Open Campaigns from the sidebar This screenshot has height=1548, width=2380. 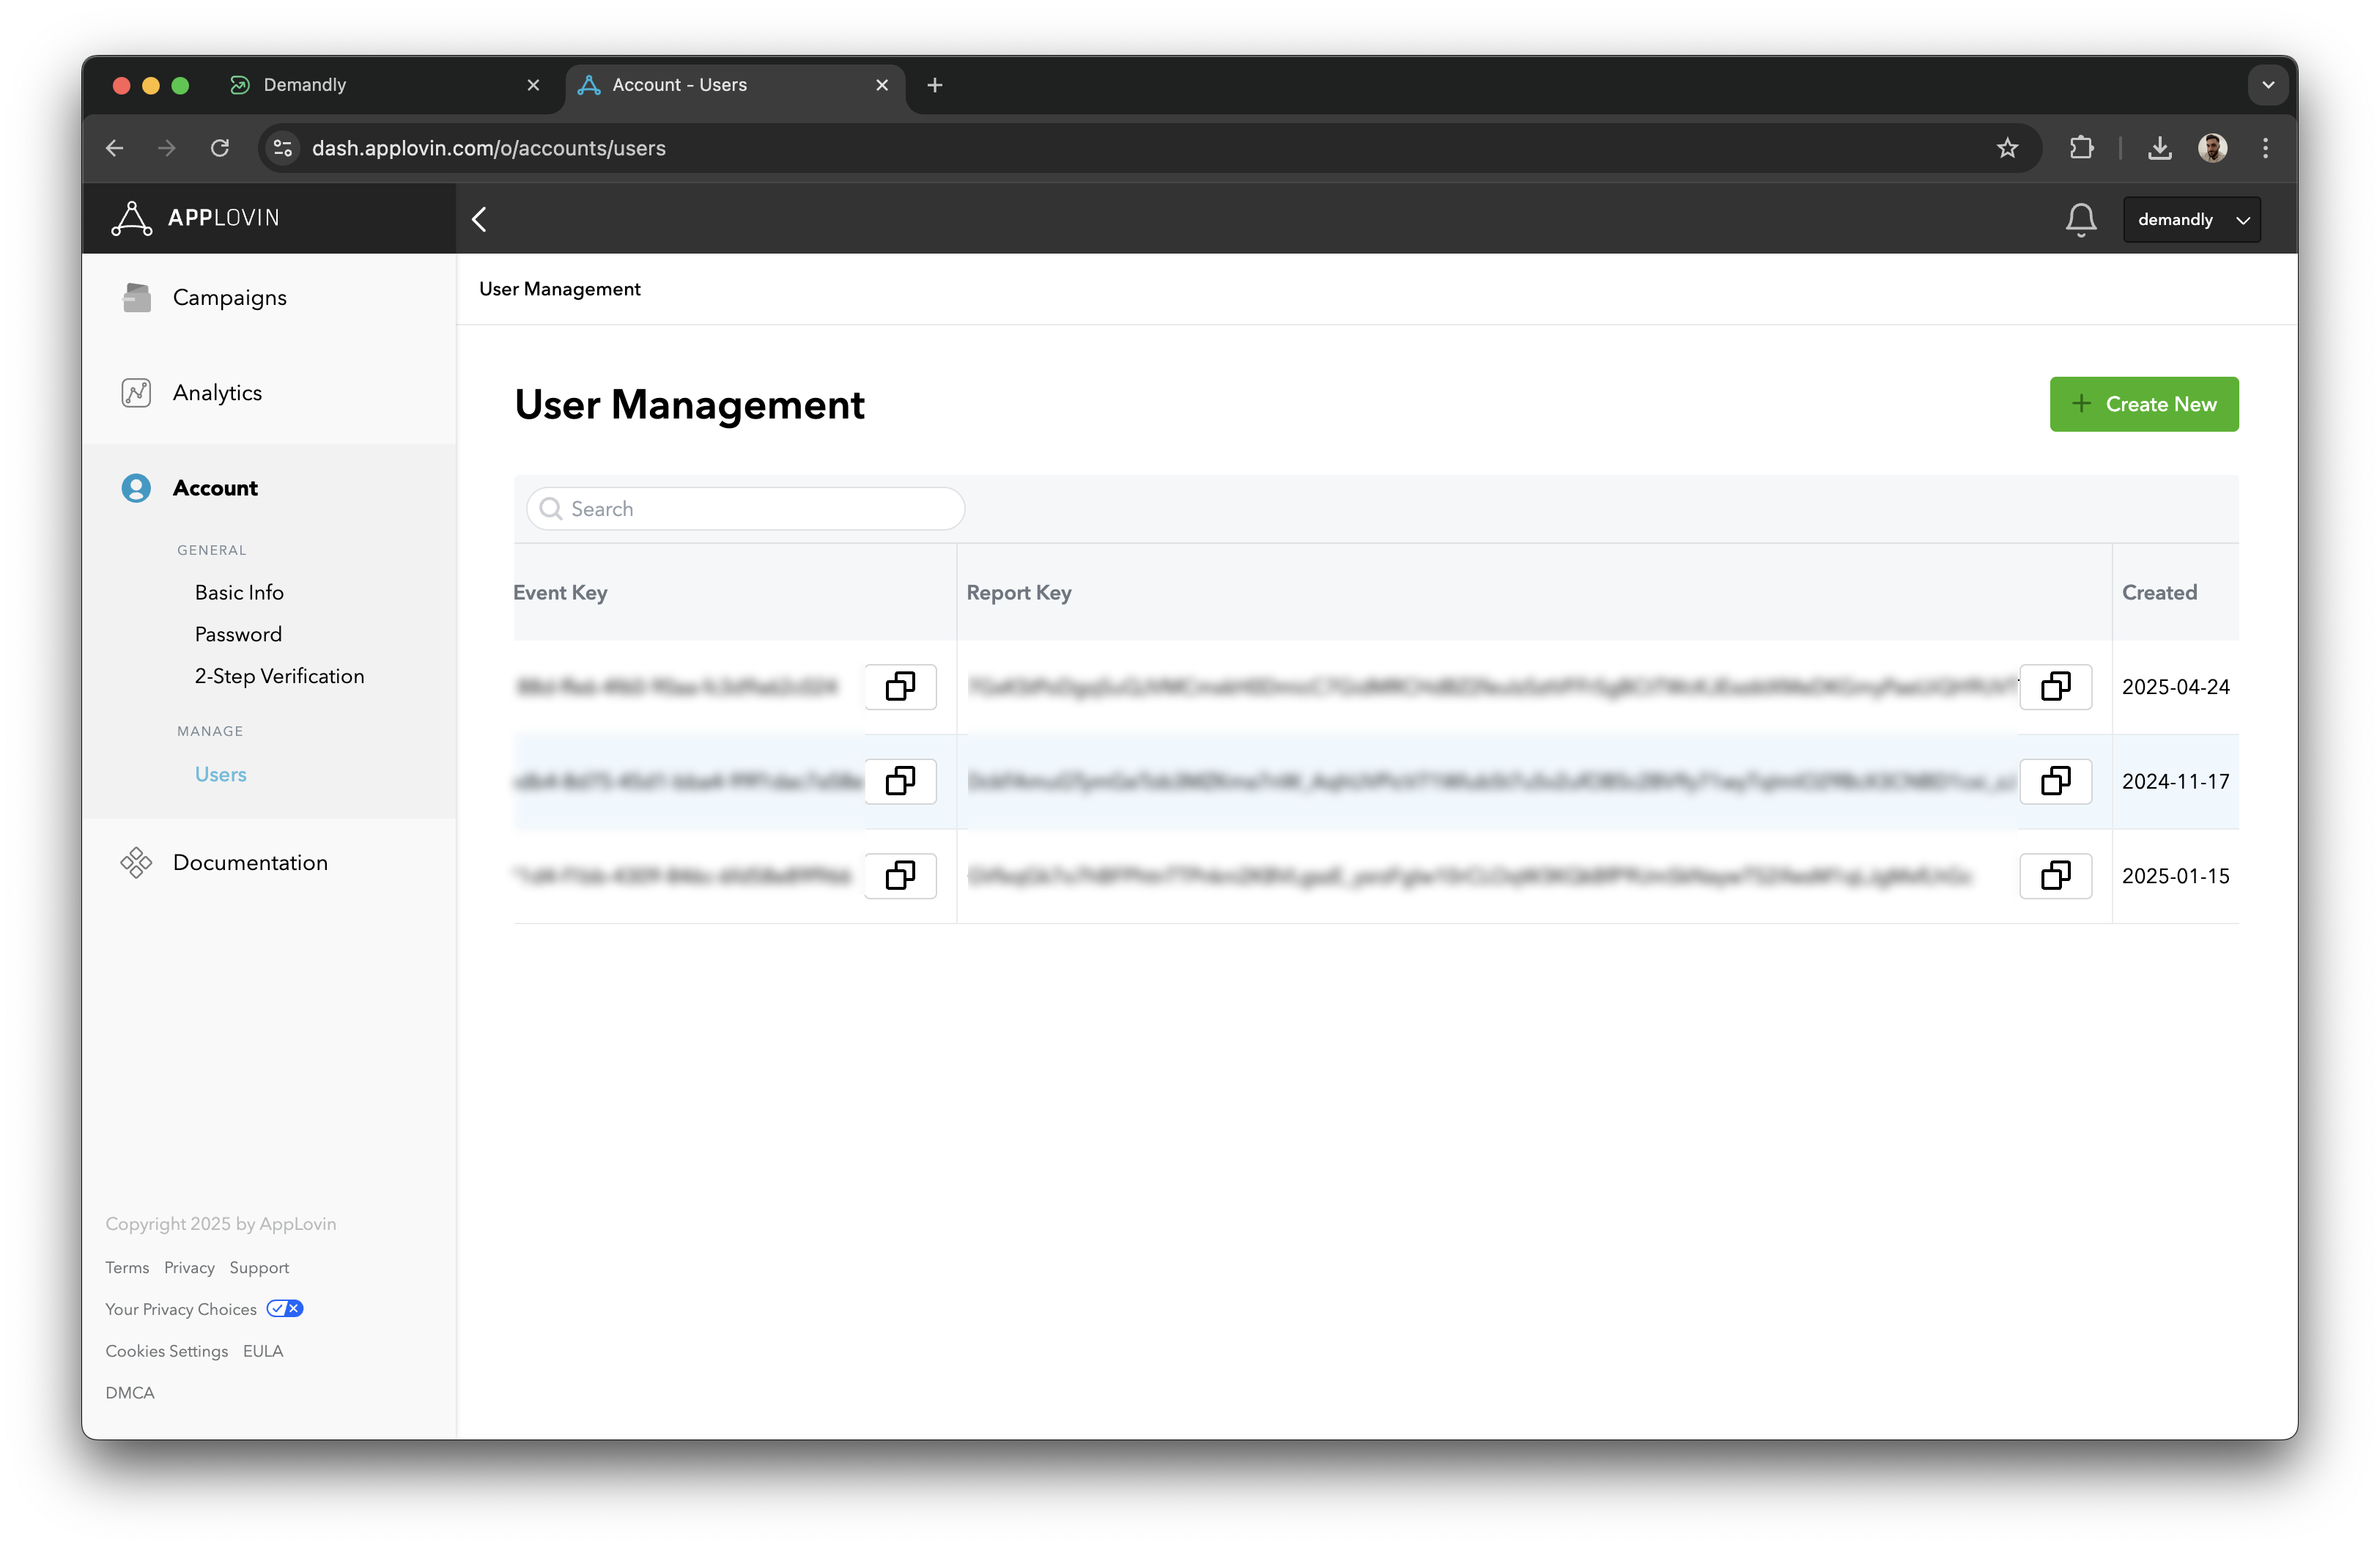229,298
